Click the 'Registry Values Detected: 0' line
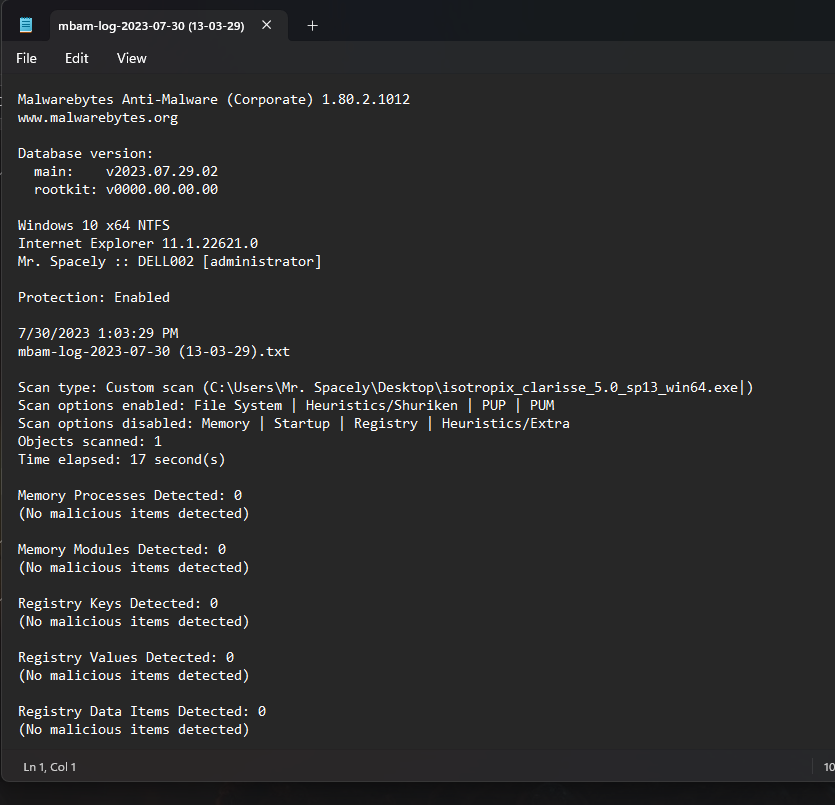Screen dimensions: 835x805 coord(126,658)
